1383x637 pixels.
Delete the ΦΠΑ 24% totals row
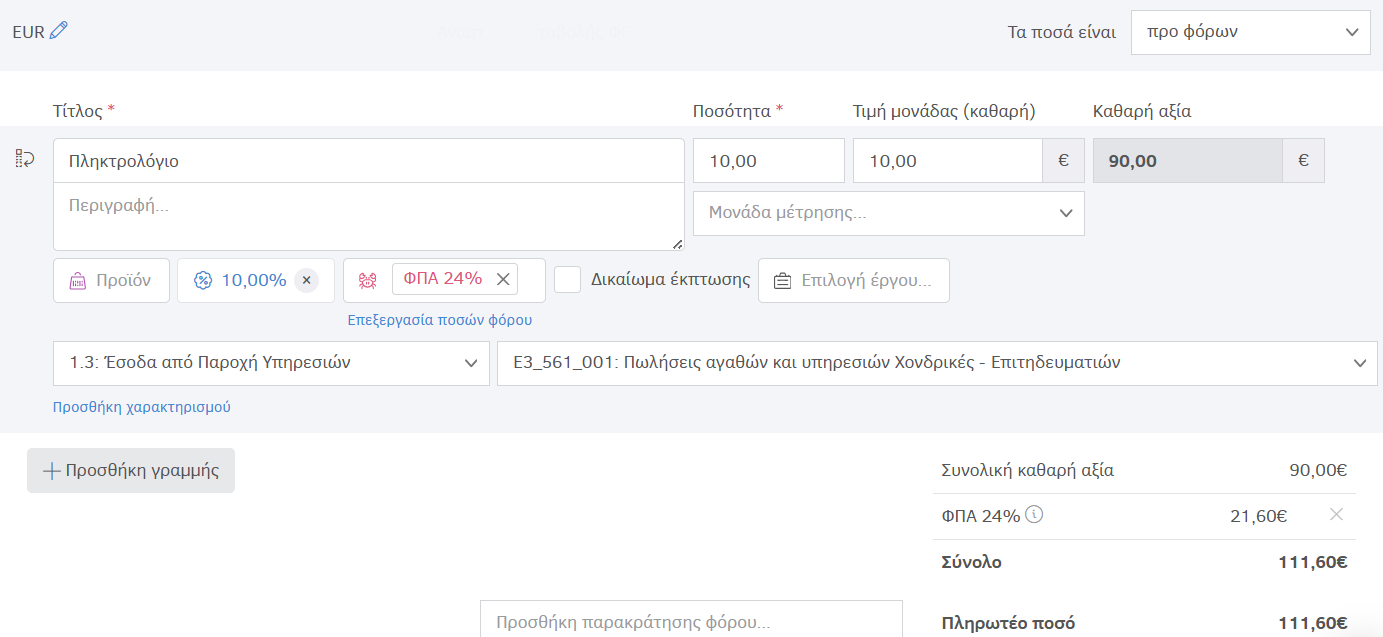[x=1336, y=515]
